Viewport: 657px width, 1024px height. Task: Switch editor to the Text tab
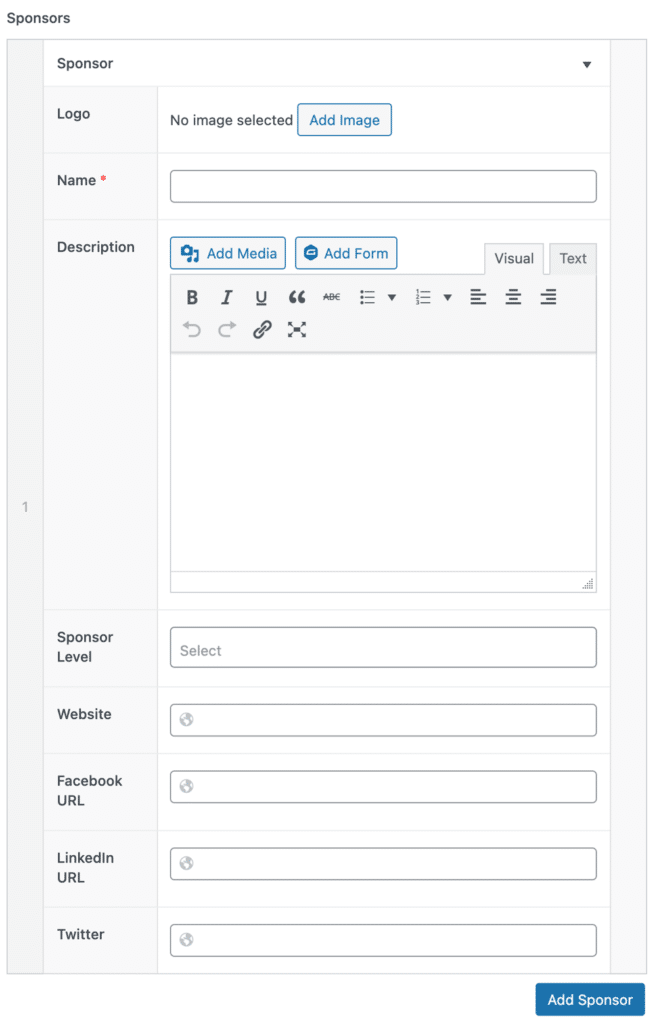pos(573,259)
